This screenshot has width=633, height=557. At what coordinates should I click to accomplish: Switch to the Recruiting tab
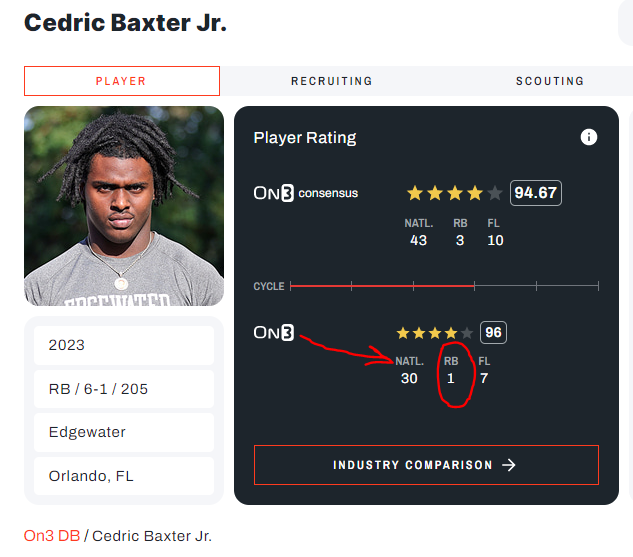tap(331, 81)
